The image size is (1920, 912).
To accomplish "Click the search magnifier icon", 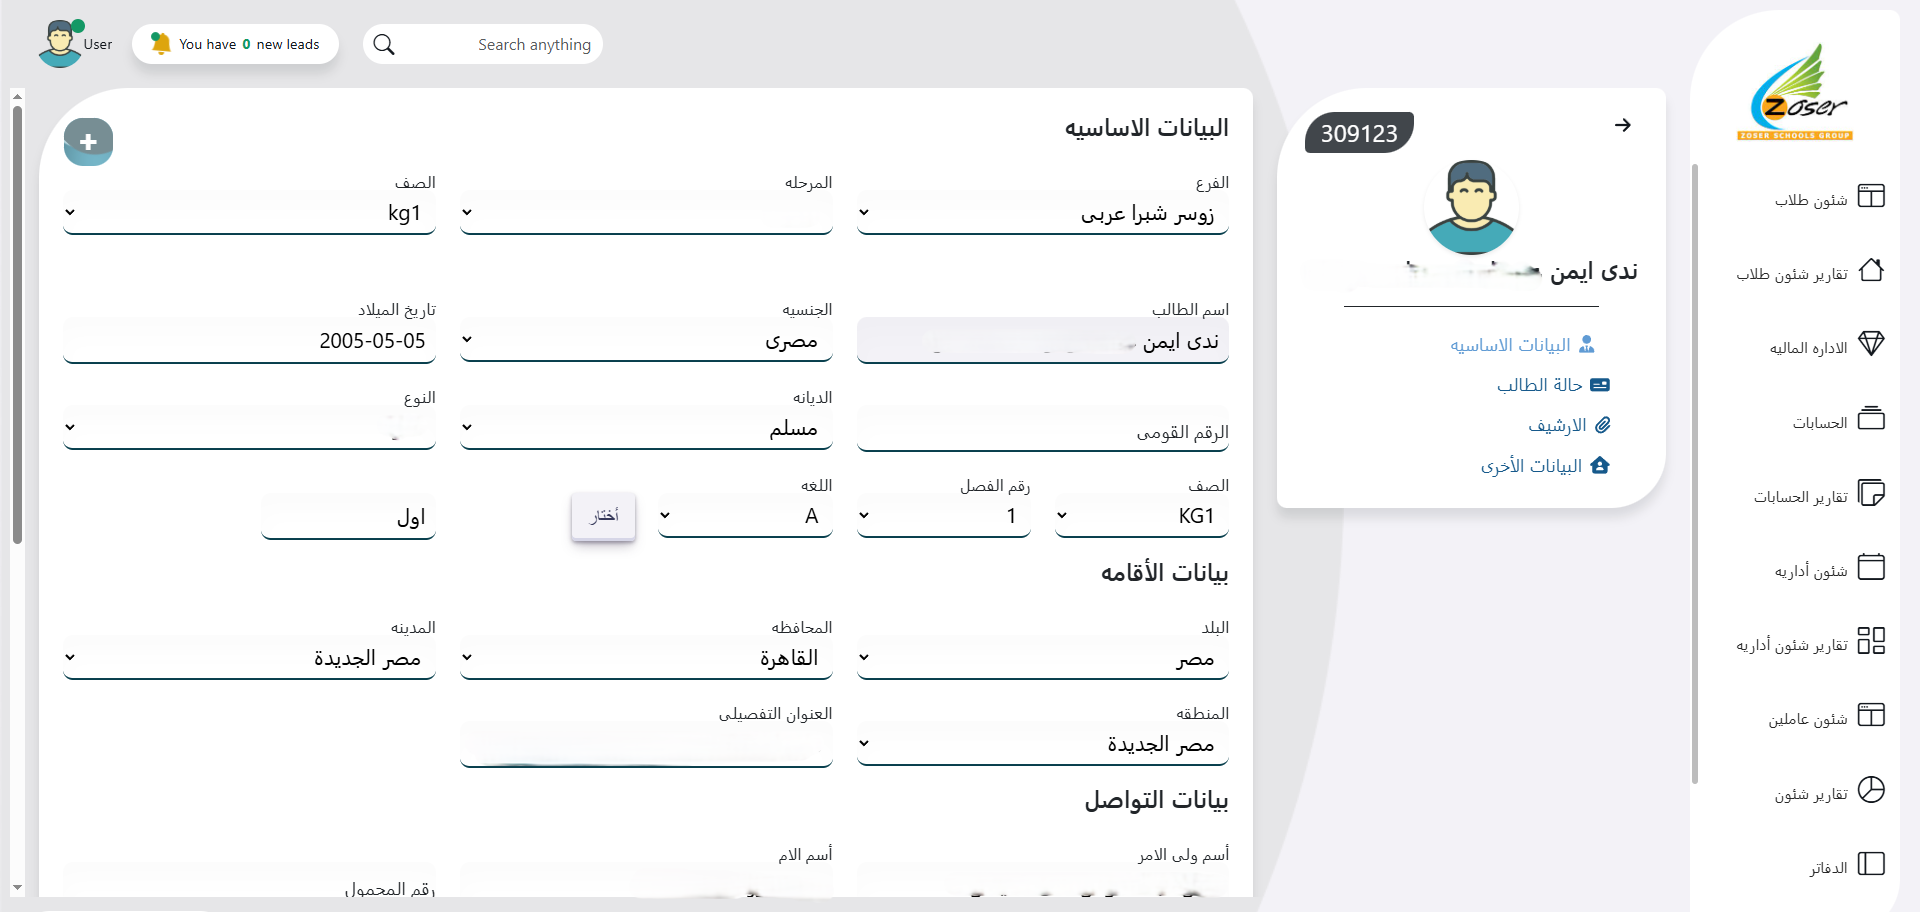I will [x=384, y=45].
